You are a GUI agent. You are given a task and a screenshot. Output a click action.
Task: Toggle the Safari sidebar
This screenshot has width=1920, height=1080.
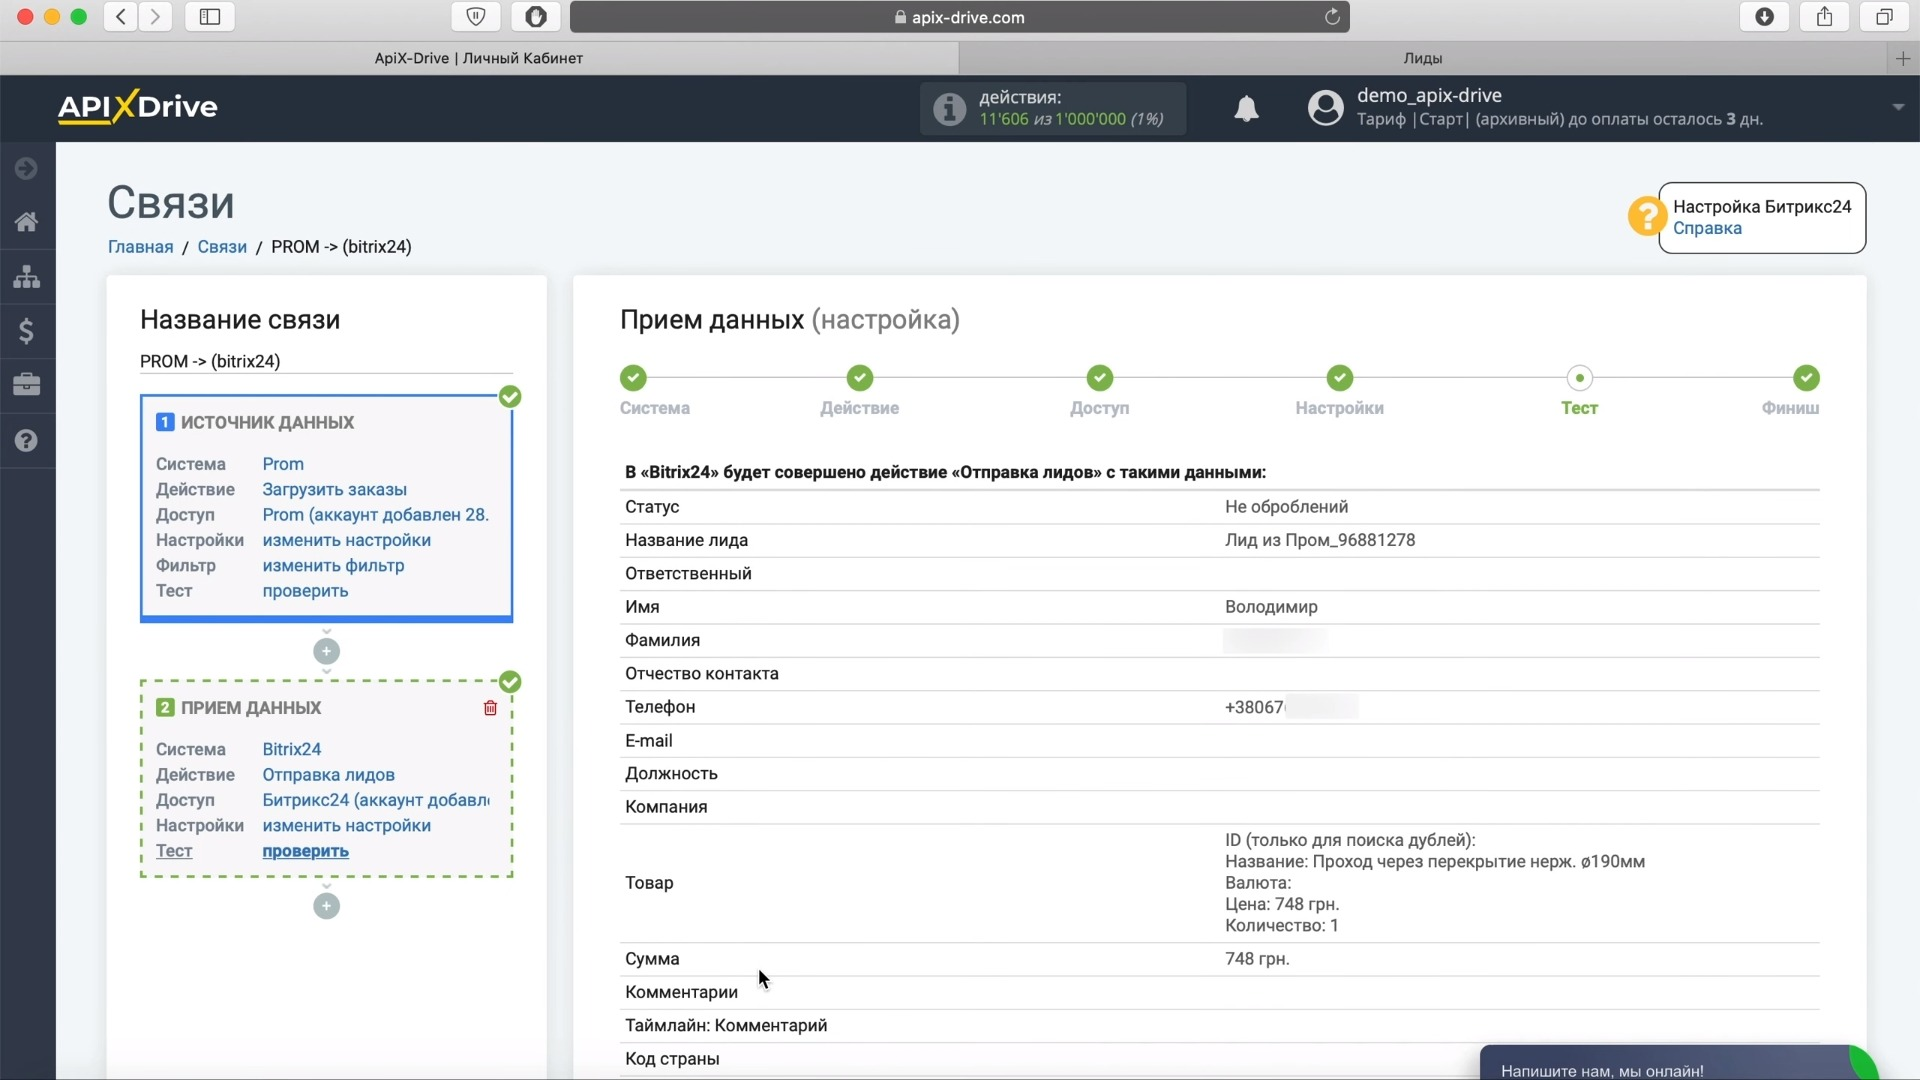click(210, 17)
